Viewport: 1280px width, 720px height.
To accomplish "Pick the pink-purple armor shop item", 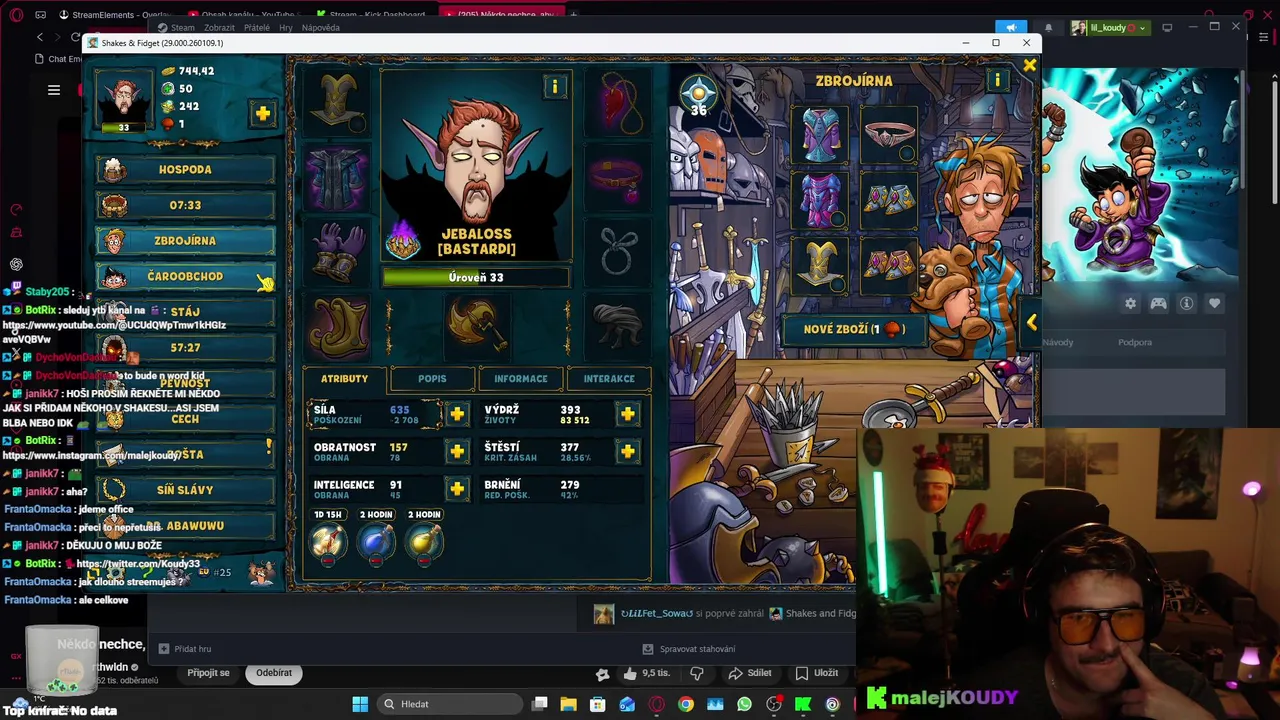I will [820, 199].
